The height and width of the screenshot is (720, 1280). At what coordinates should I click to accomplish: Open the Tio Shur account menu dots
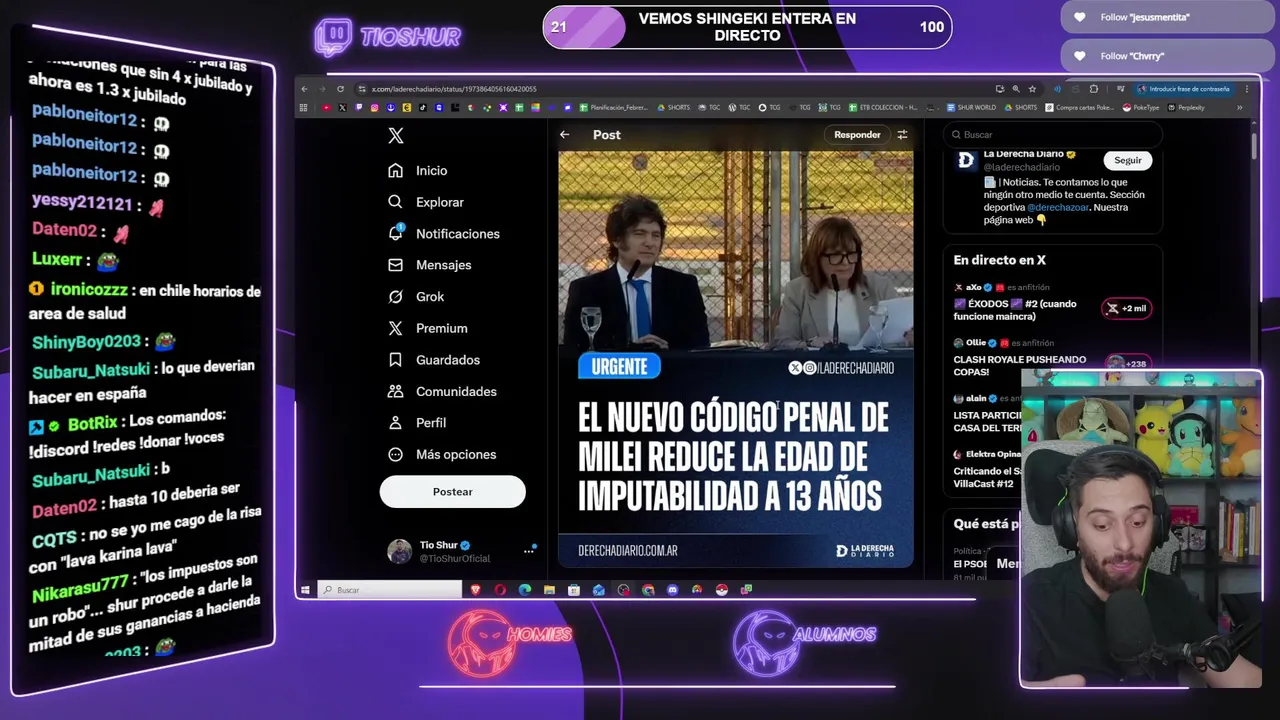tap(530, 551)
